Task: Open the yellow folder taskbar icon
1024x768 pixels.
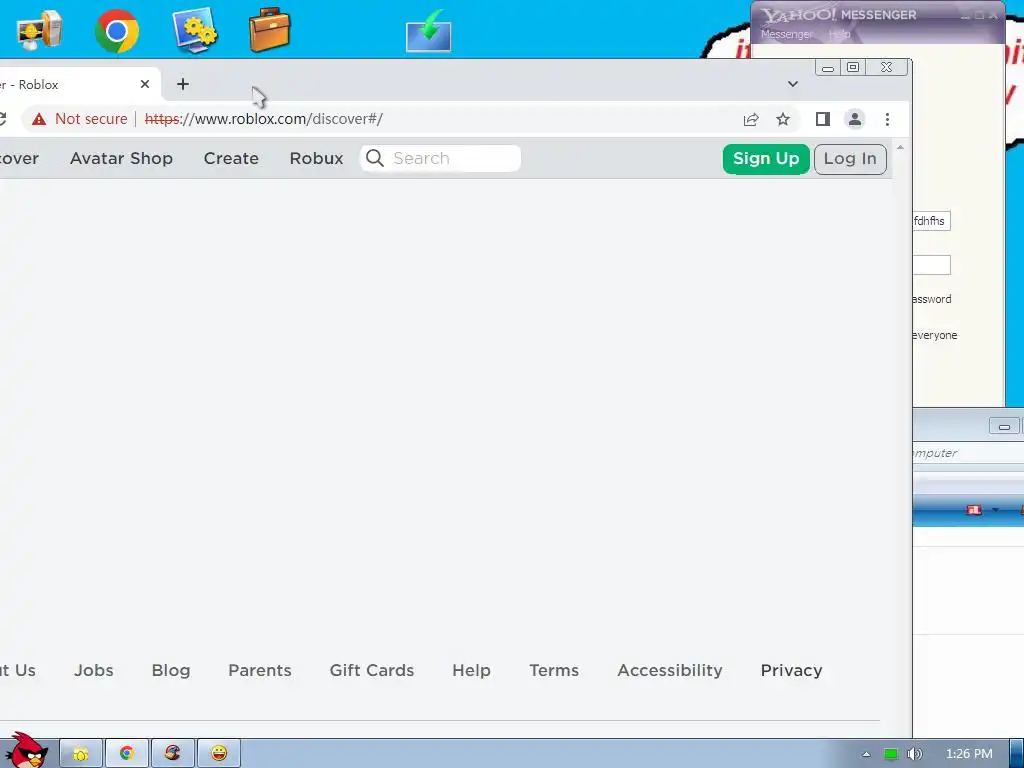Action: [x=81, y=754]
